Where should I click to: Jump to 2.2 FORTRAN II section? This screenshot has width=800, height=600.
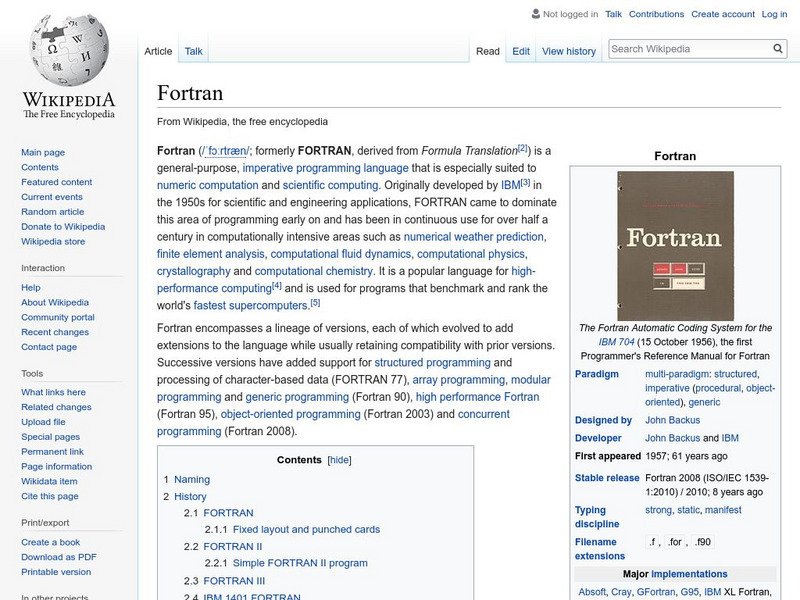point(233,546)
